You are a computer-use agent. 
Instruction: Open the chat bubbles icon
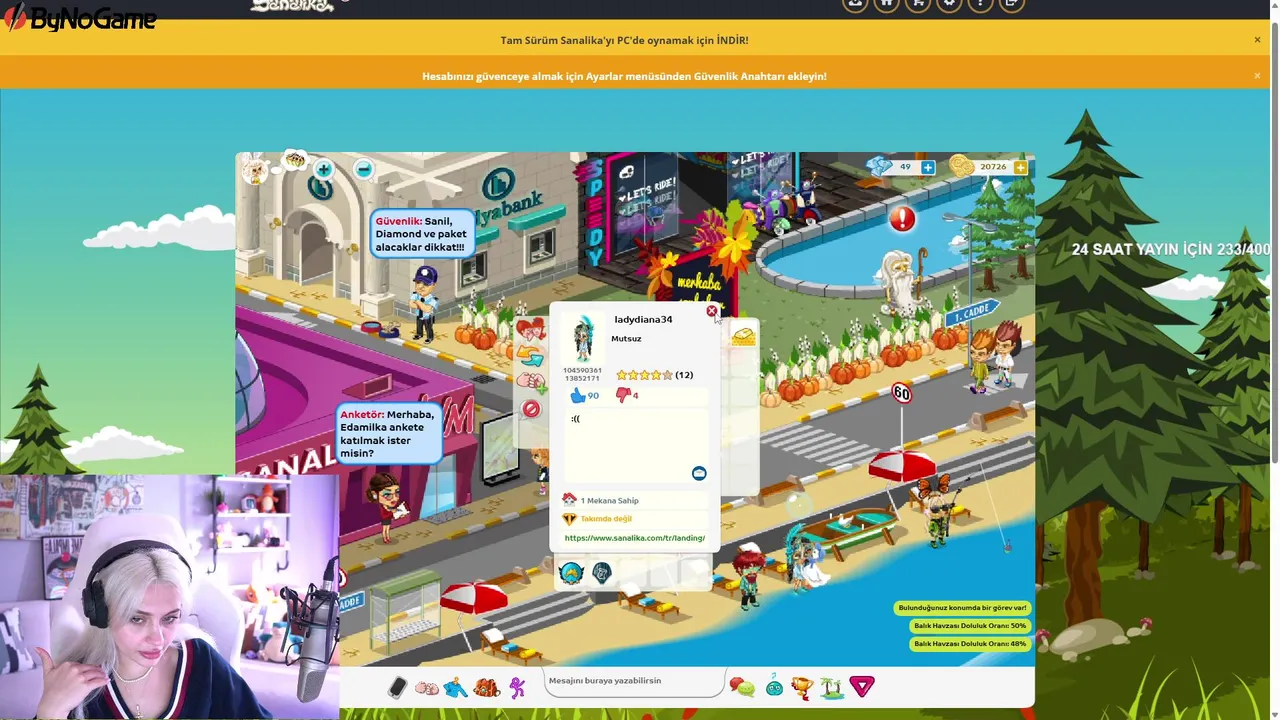click(x=742, y=687)
